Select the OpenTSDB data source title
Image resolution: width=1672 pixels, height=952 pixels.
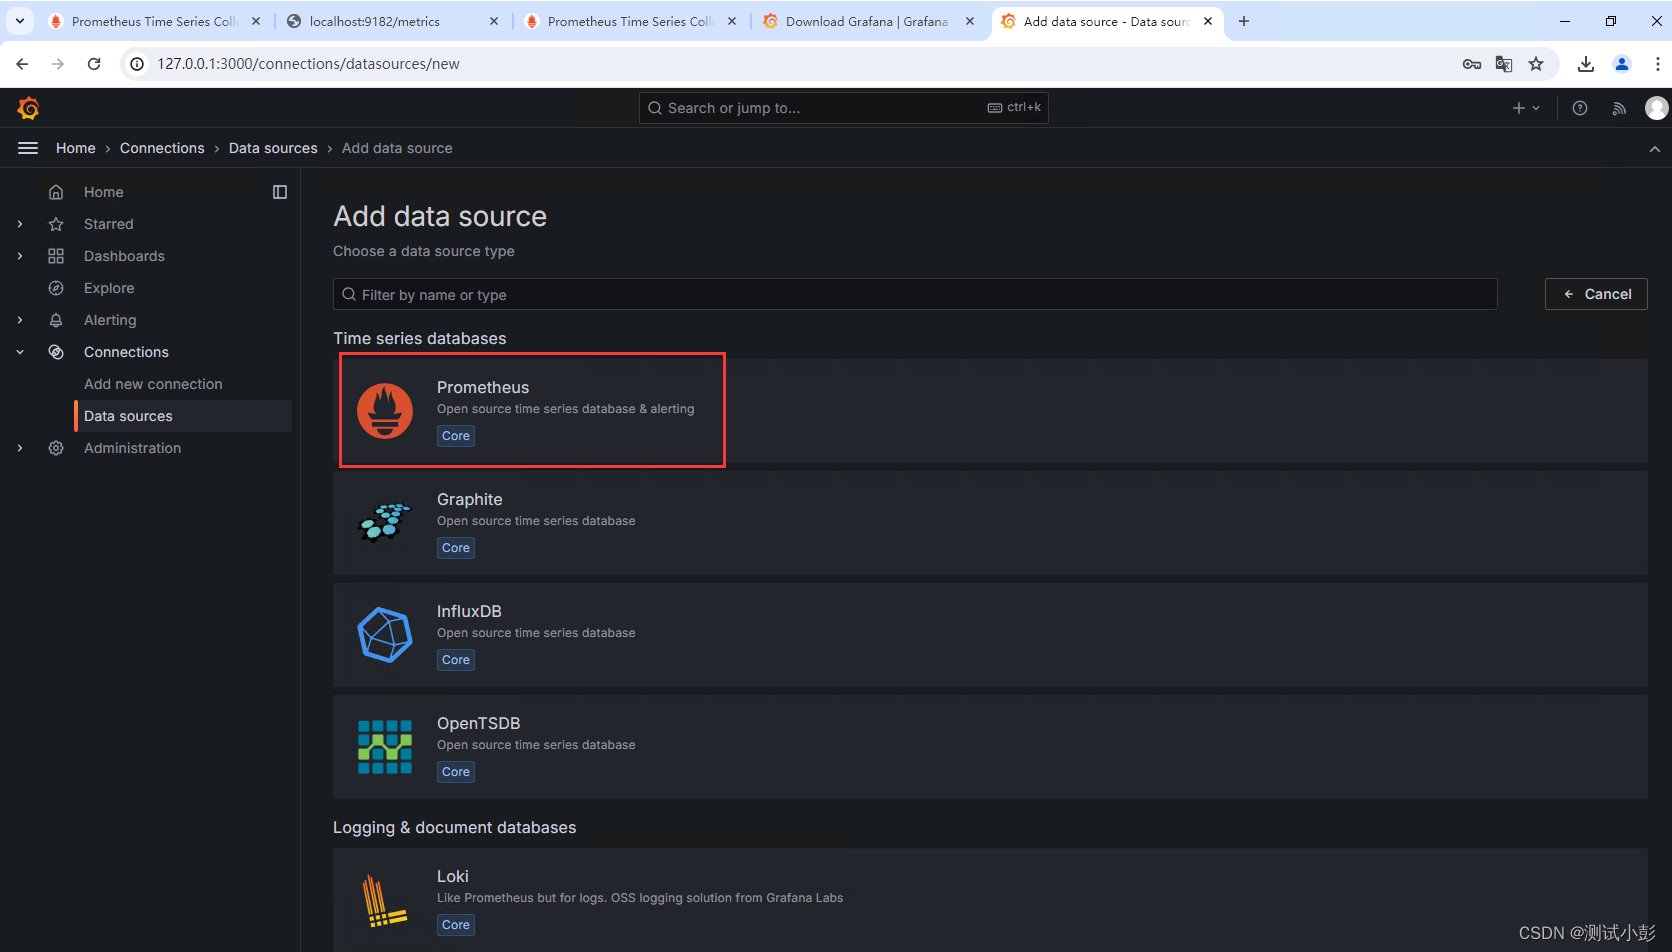point(478,723)
